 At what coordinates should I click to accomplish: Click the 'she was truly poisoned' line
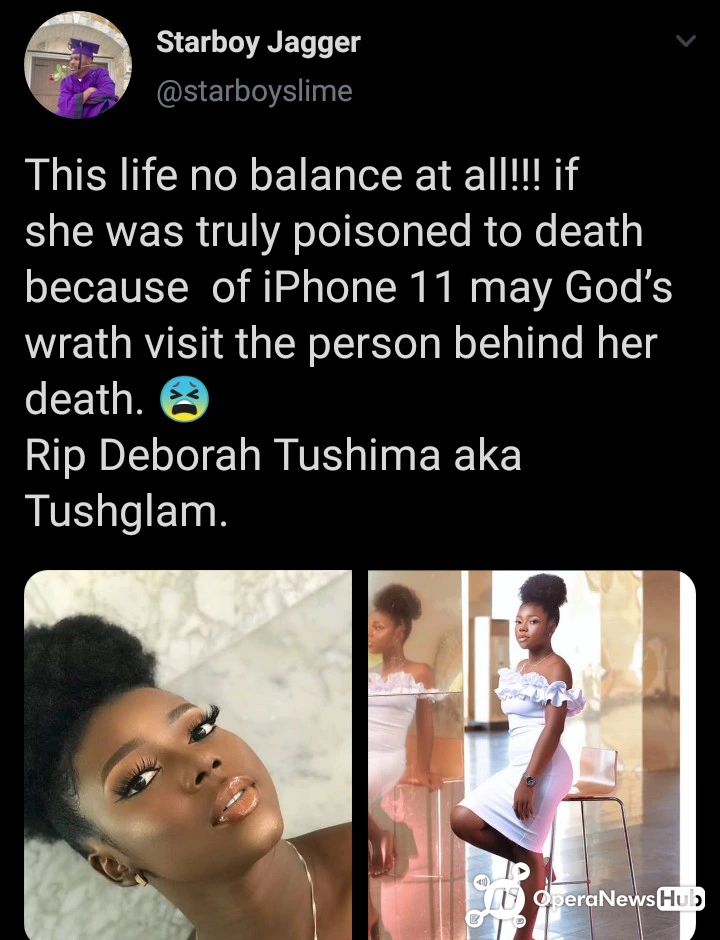(334, 231)
